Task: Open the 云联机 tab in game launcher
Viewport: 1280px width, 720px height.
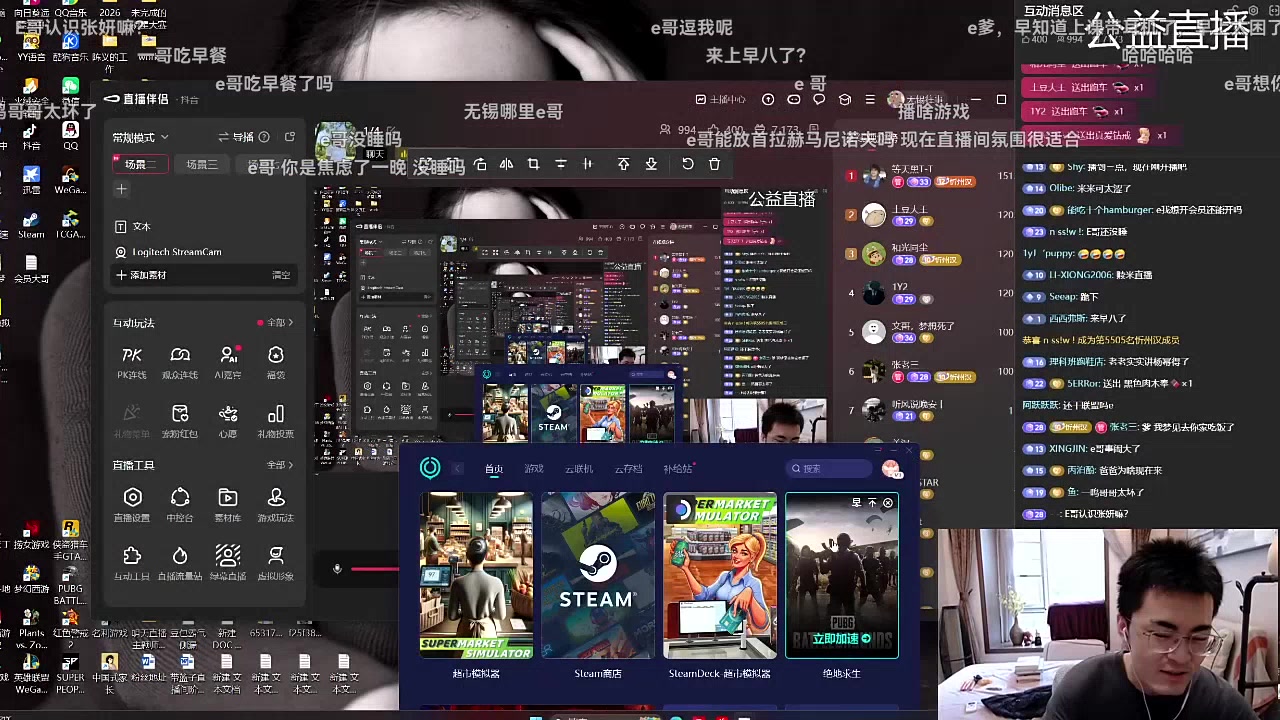Action: [579, 469]
